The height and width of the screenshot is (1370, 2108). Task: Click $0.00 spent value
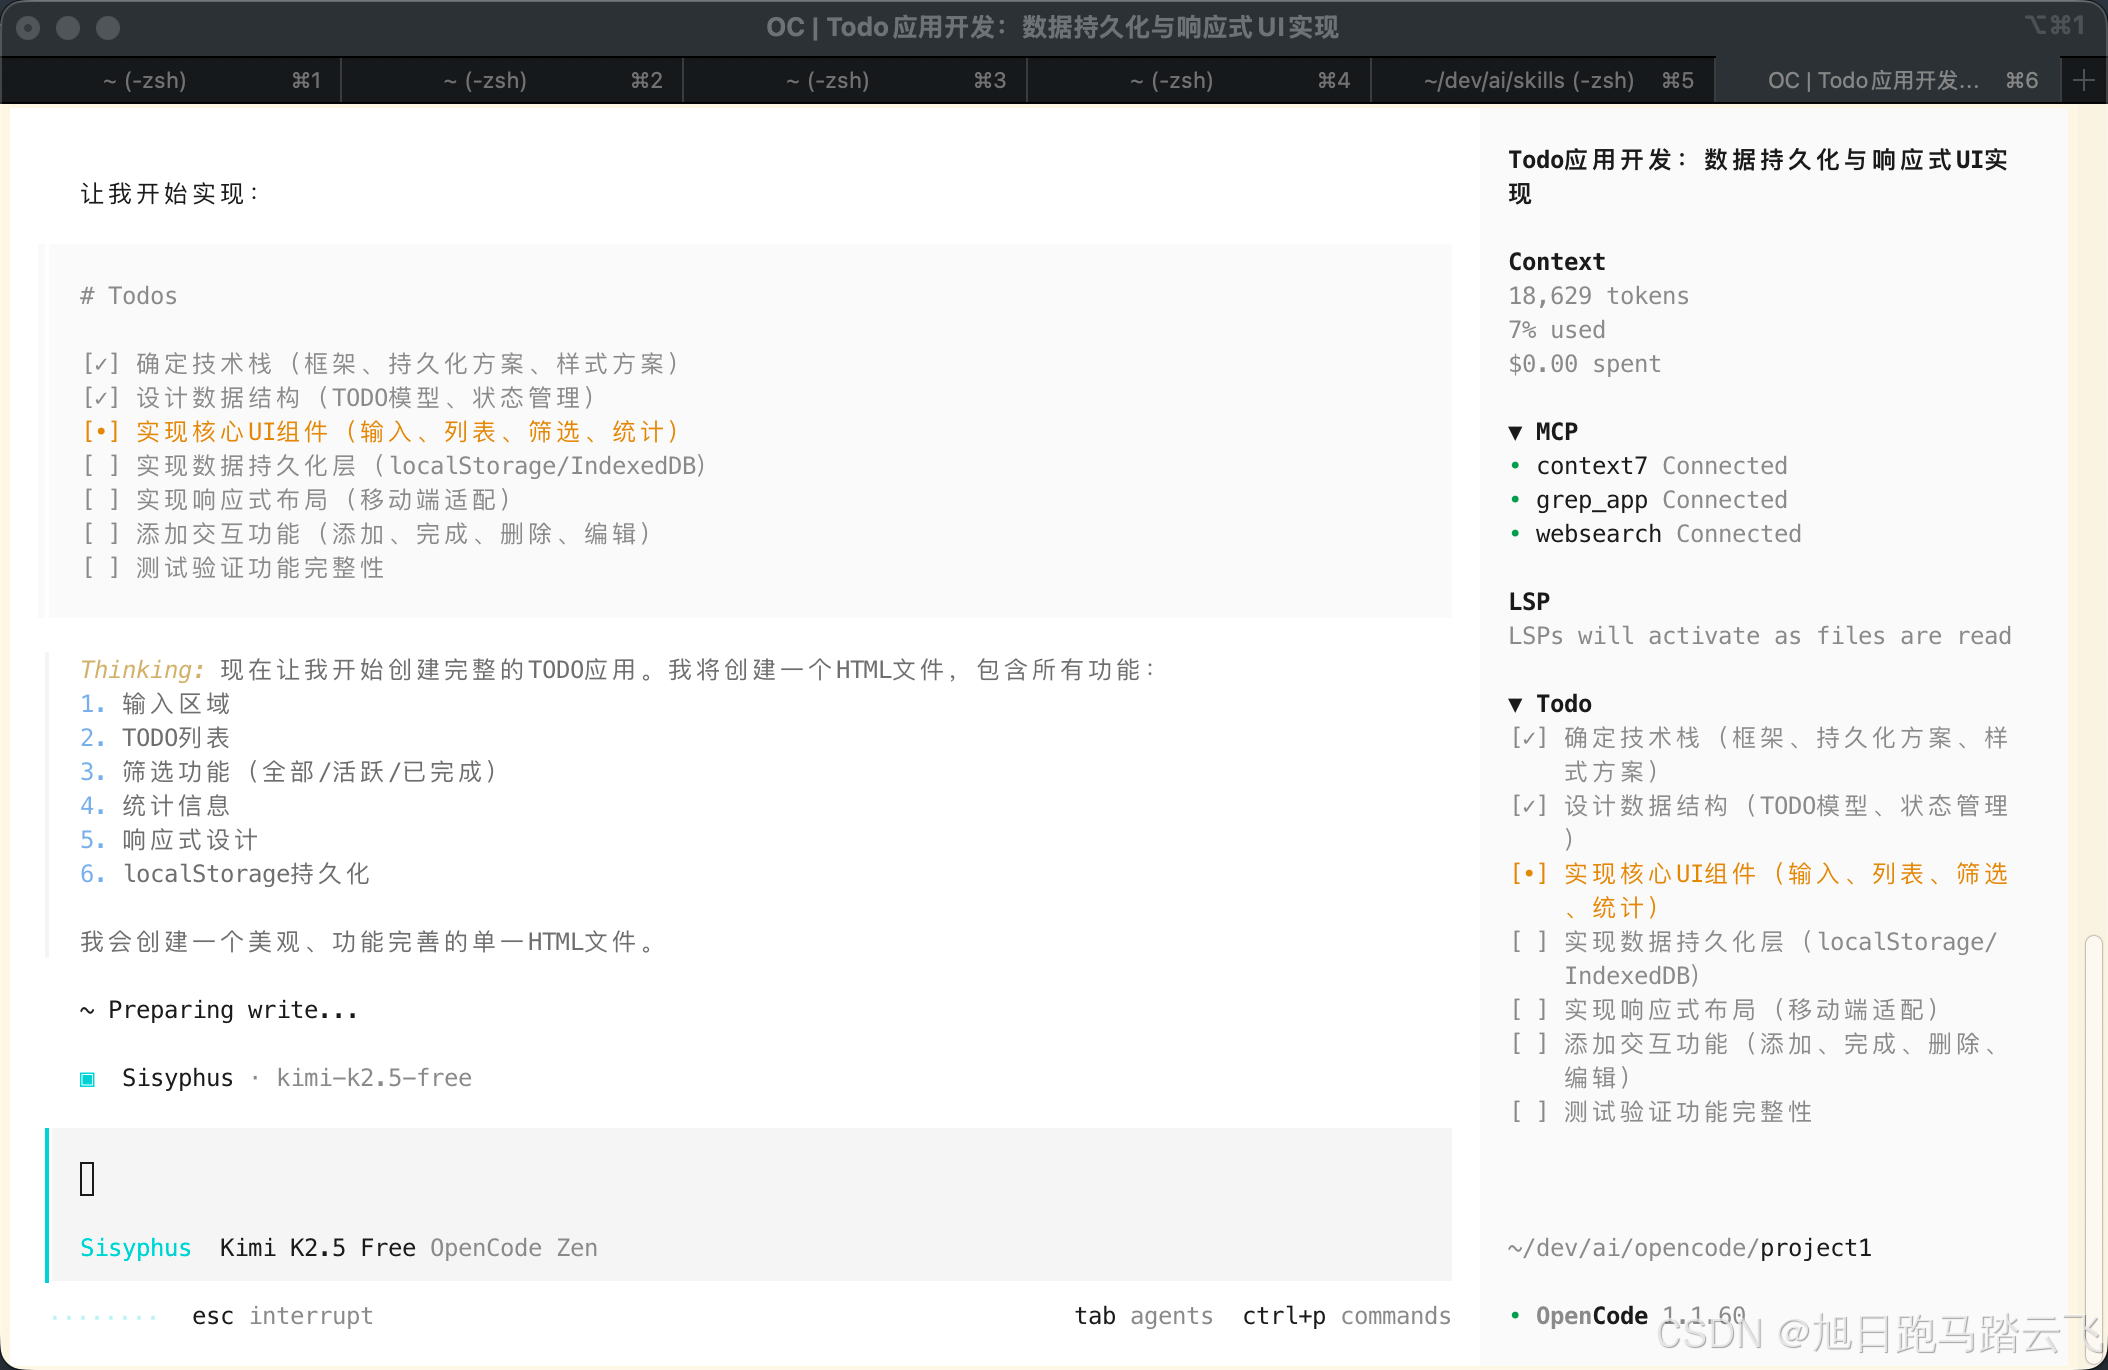(x=1584, y=363)
